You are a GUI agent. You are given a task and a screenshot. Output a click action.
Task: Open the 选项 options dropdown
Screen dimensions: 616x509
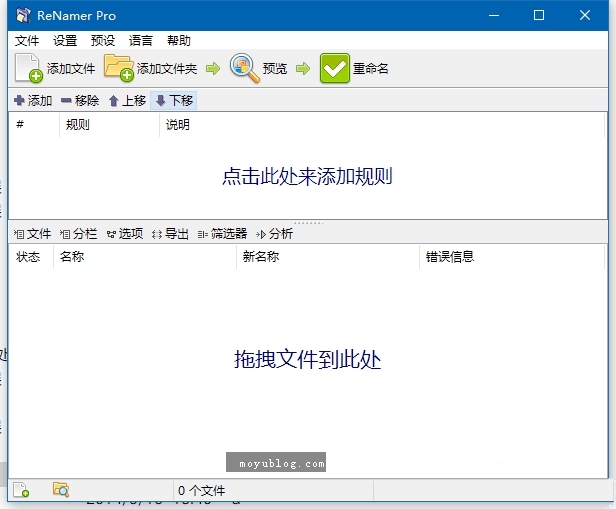125,234
